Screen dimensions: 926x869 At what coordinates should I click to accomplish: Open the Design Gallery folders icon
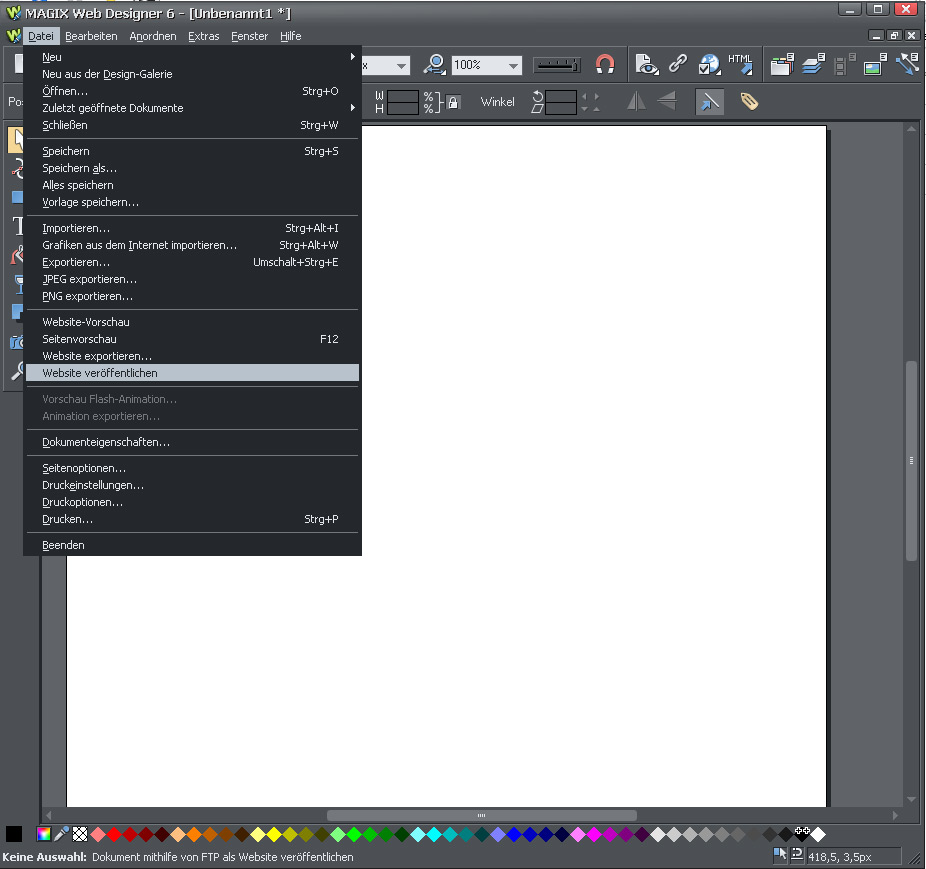click(782, 64)
